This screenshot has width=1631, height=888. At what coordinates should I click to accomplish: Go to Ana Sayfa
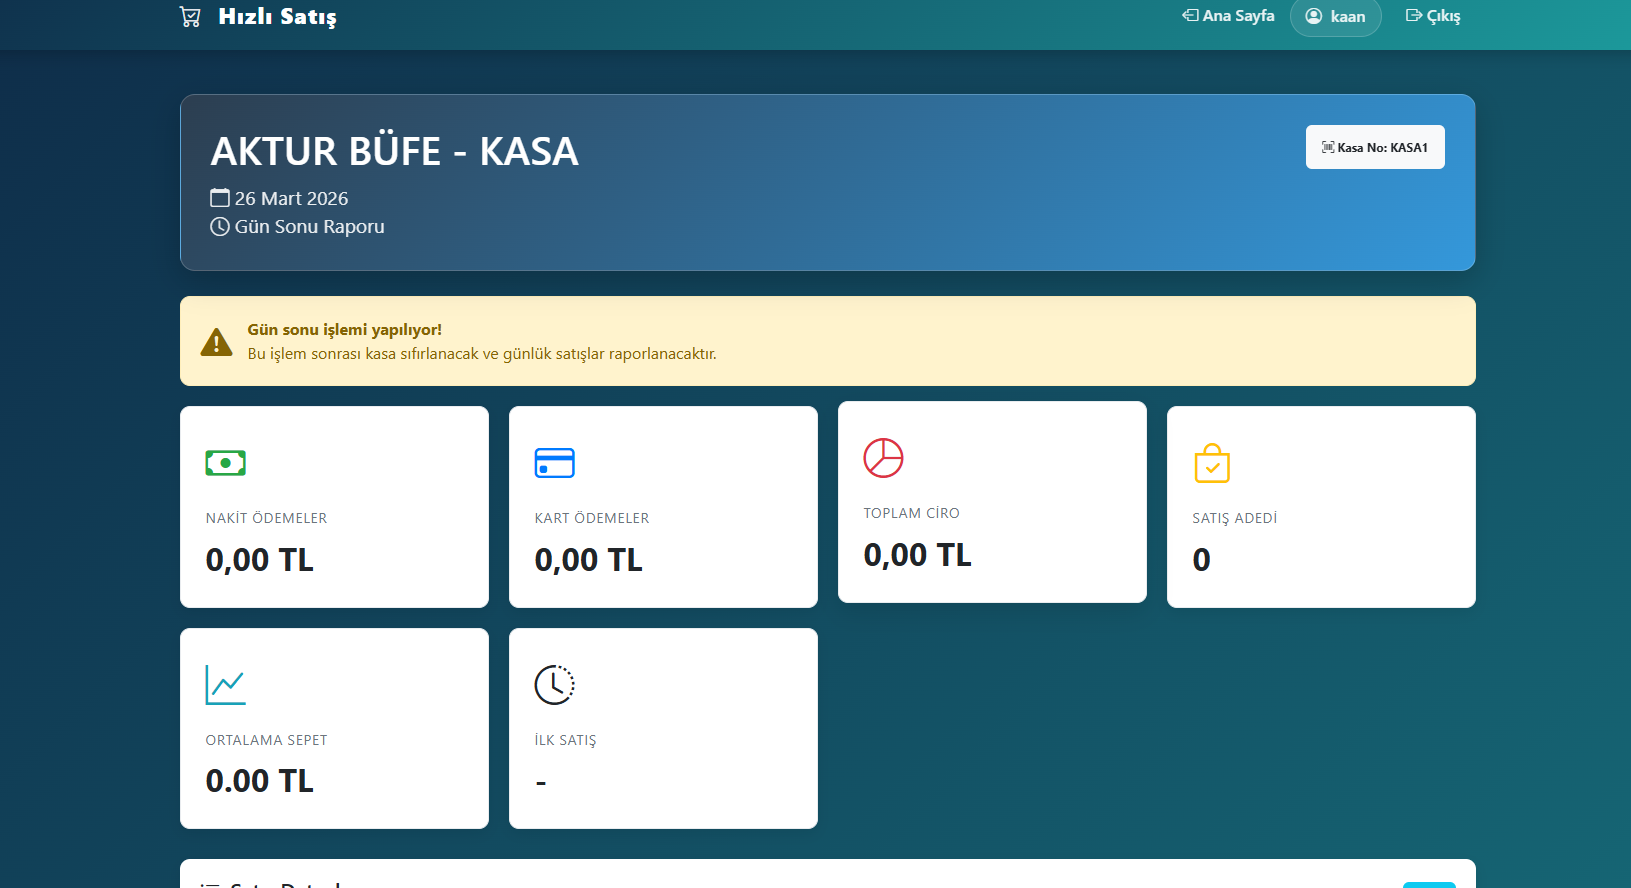click(x=1228, y=16)
